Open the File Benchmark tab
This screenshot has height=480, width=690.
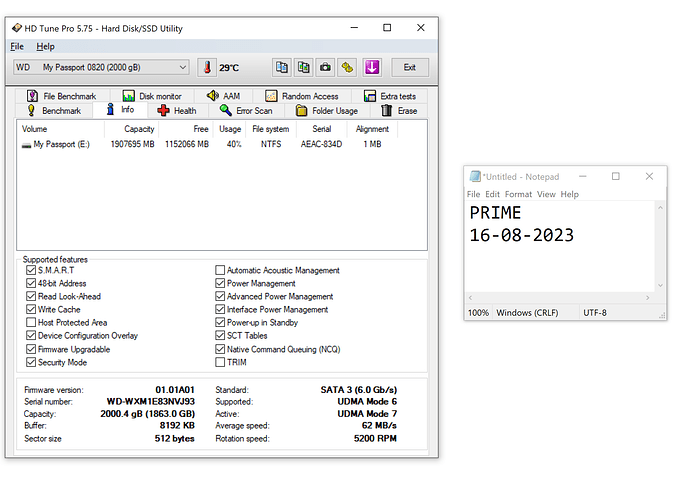pos(62,96)
